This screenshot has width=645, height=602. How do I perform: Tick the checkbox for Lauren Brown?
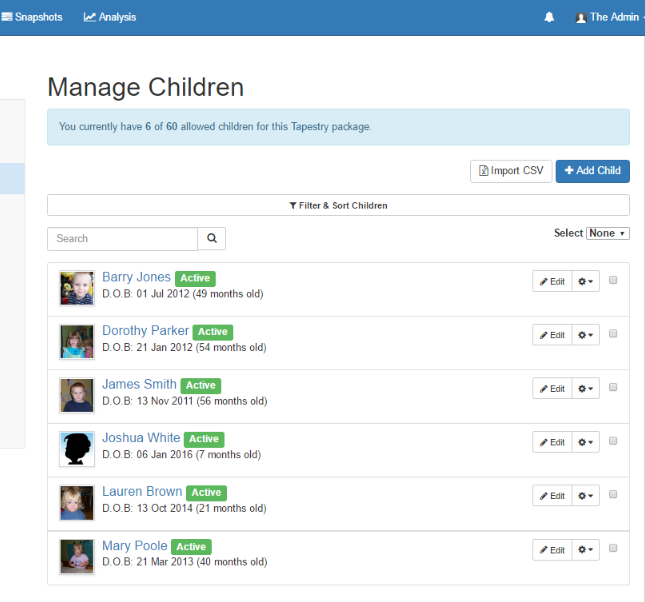(613, 494)
